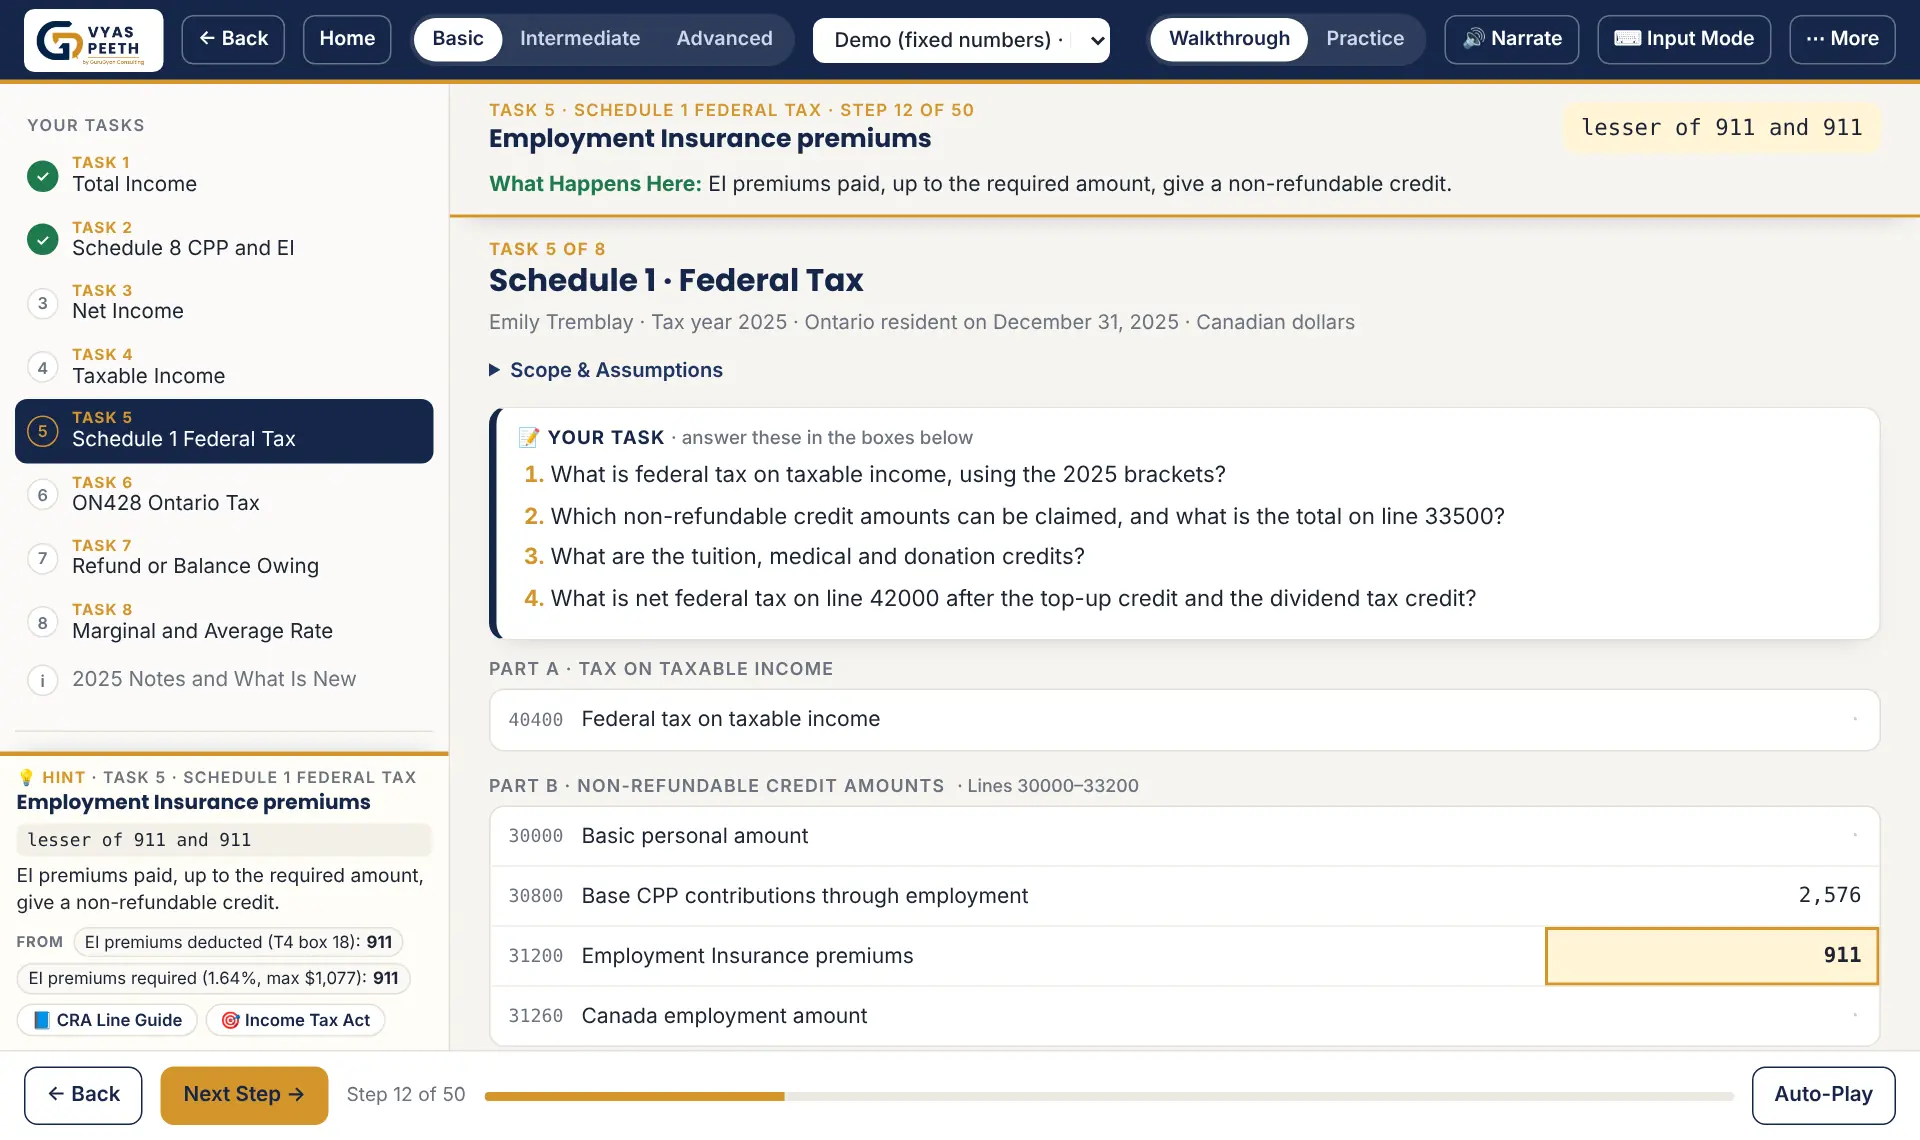Switch to Advanced level
Image resolution: width=1920 pixels, height=1140 pixels.
724,39
